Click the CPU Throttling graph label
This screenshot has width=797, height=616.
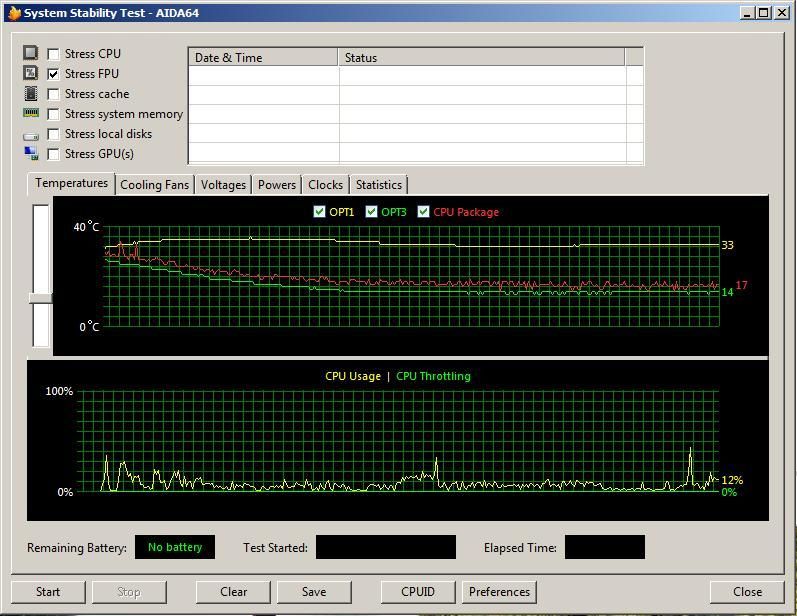point(434,376)
